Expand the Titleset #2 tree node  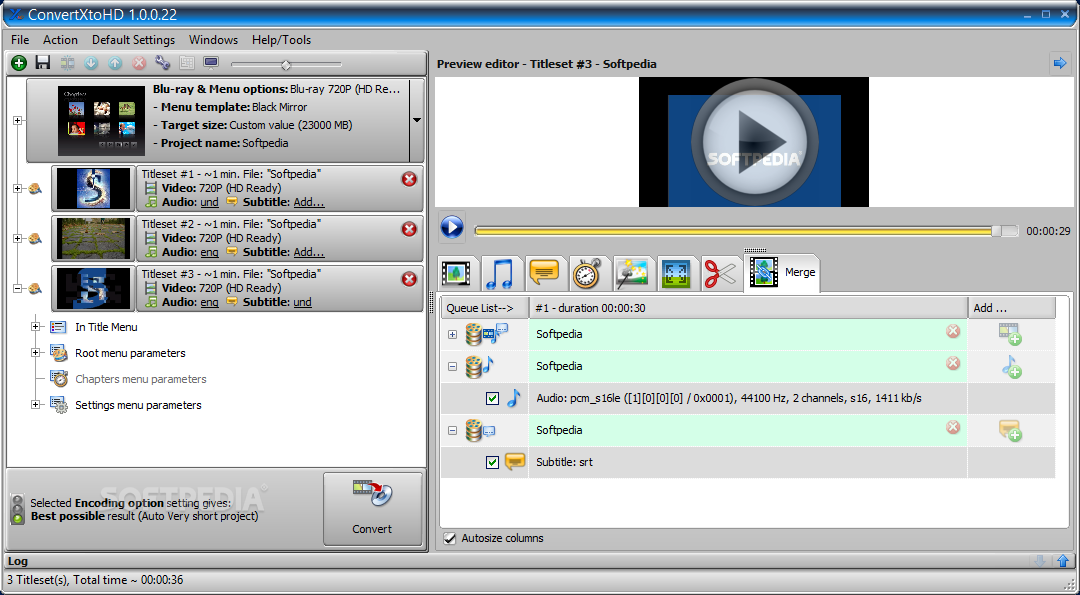coord(17,238)
